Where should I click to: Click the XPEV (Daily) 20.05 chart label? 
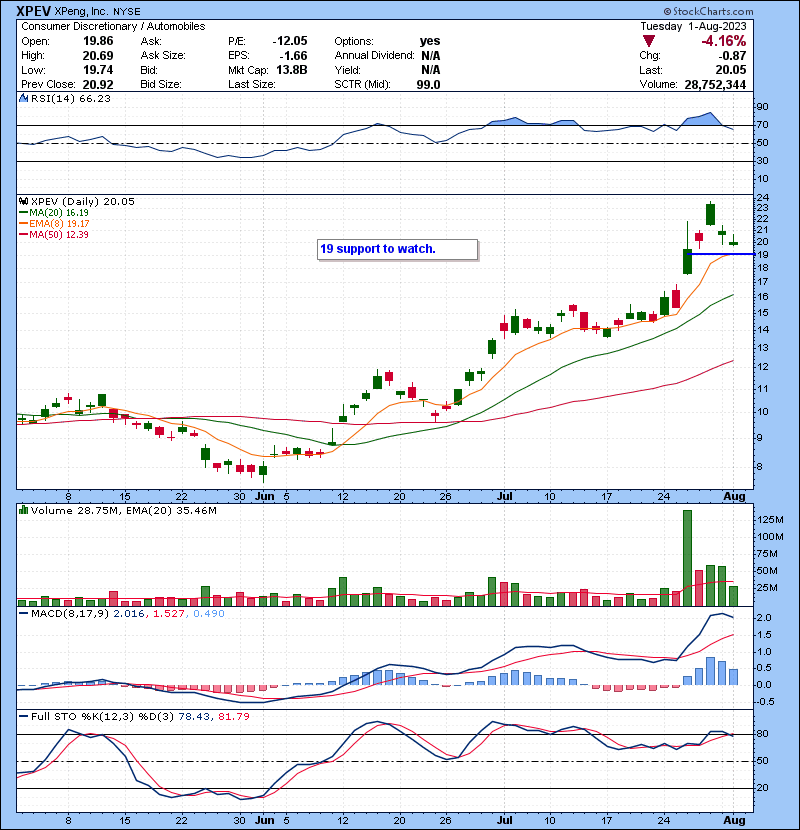[83, 202]
